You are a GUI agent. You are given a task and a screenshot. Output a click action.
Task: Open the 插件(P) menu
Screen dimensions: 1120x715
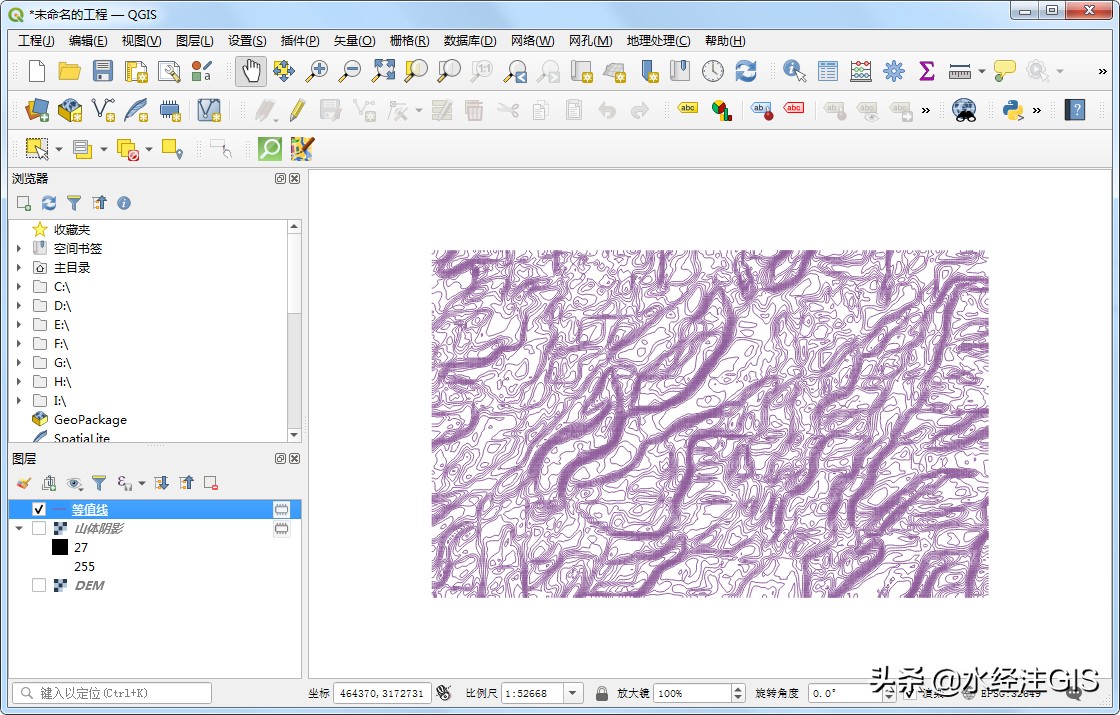[300, 41]
